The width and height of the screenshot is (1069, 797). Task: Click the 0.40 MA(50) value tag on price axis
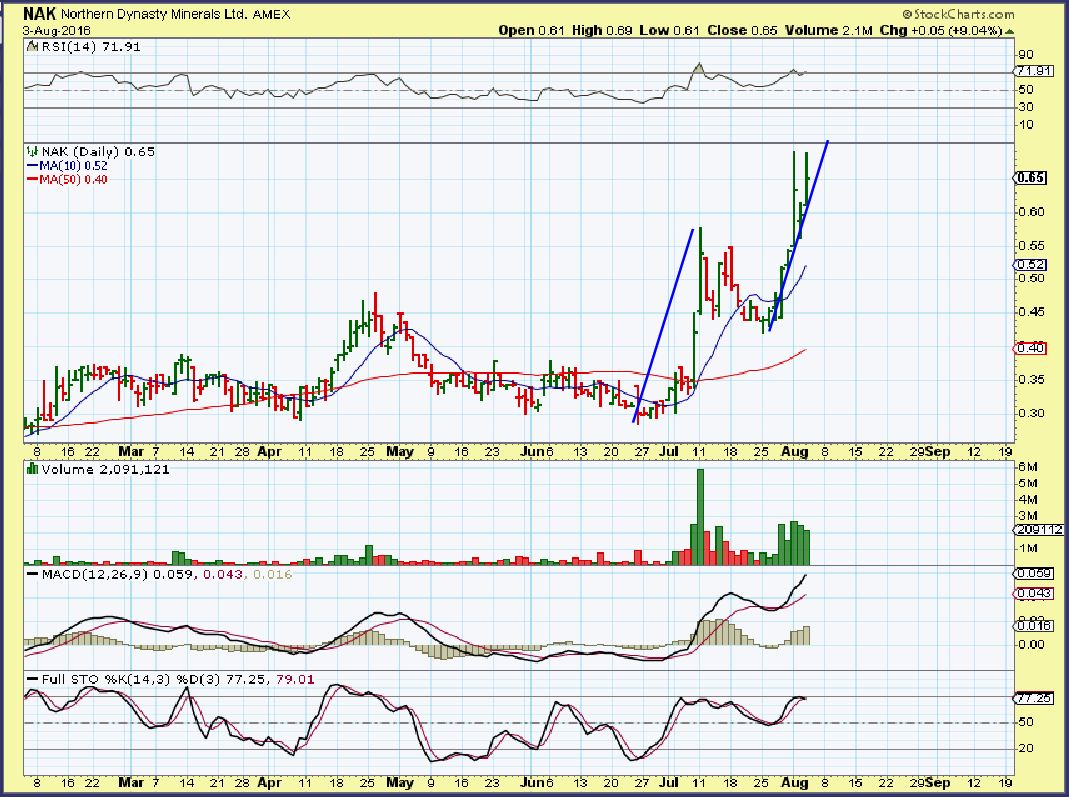(x=1030, y=348)
